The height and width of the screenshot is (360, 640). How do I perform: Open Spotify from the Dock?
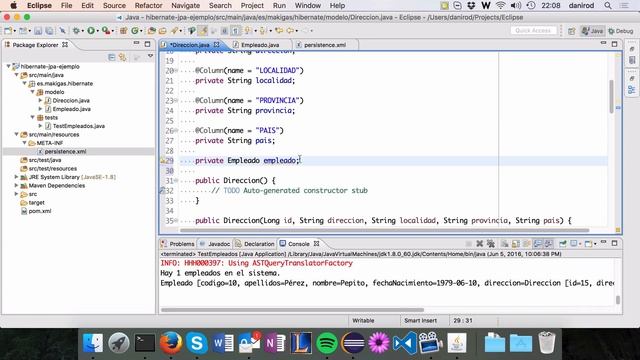pos(327,342)
